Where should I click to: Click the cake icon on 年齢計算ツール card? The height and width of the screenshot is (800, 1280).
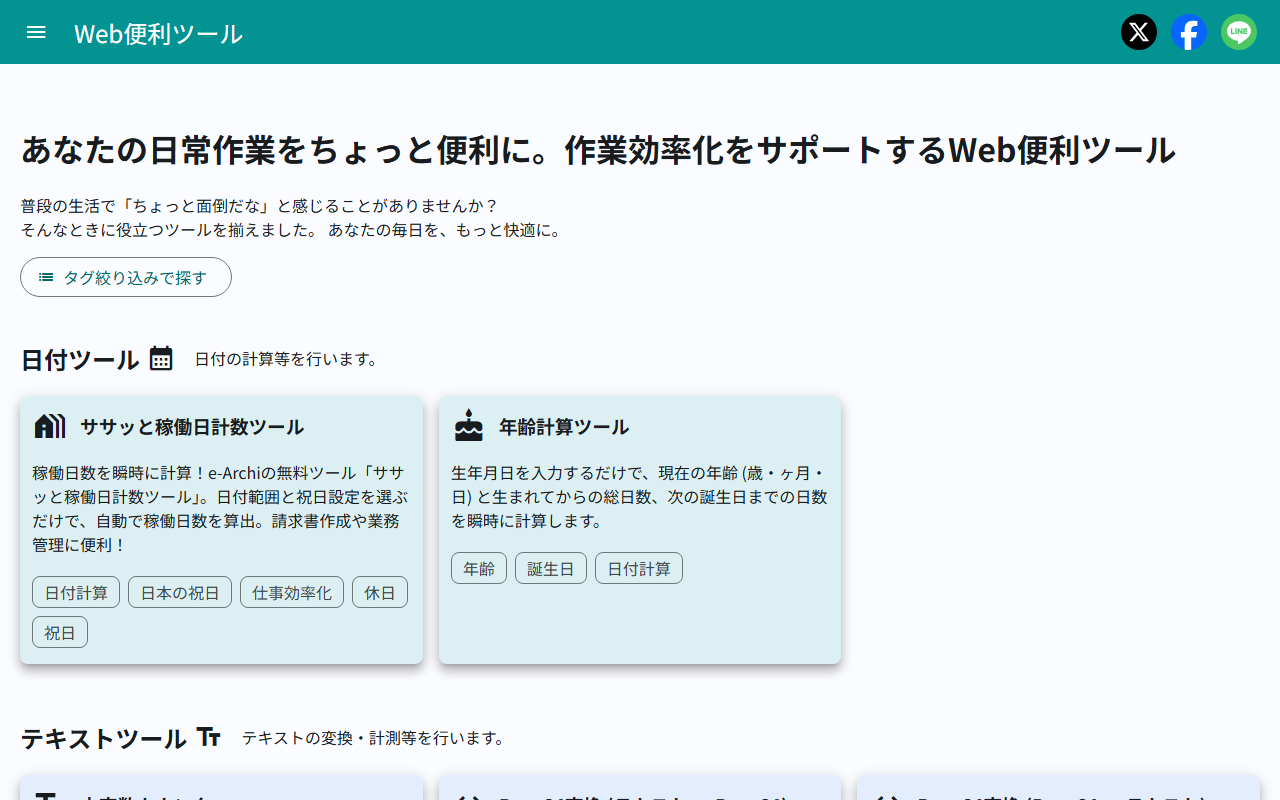[x=467, y=424]
